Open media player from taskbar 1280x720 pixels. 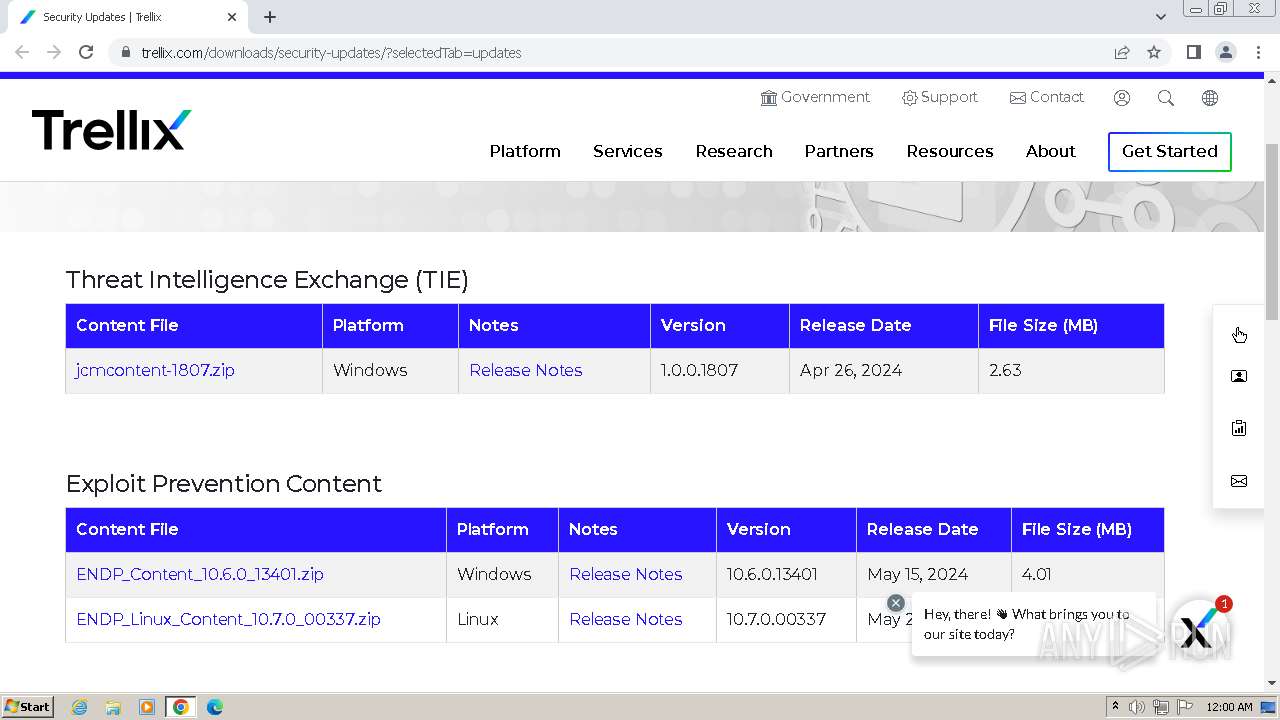coord(147,707)
